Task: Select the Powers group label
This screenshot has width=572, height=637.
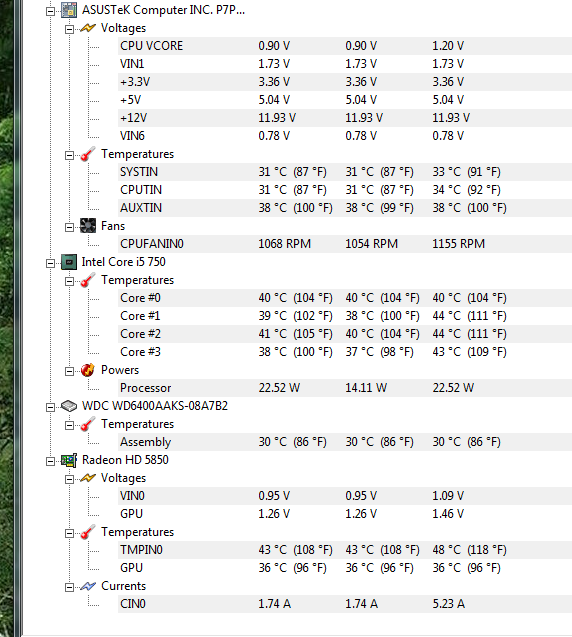Action: pos(120,370)
